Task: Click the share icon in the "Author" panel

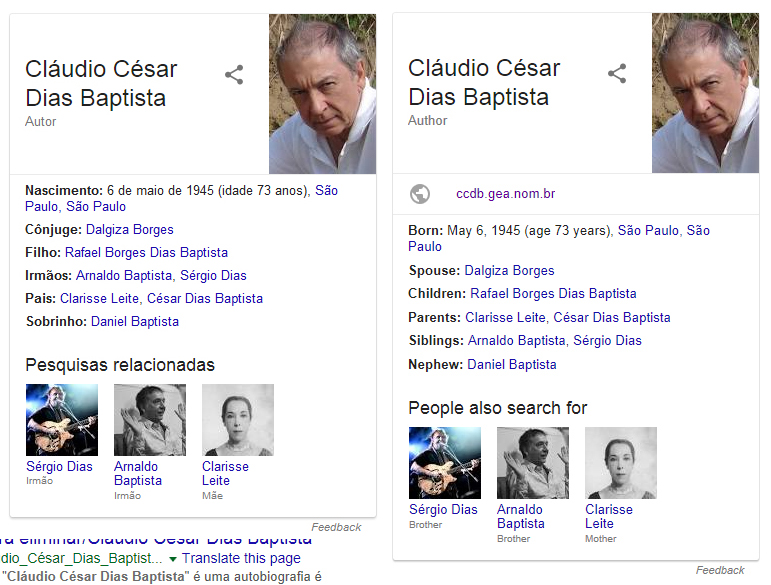Action: click(x=617, y=73)
